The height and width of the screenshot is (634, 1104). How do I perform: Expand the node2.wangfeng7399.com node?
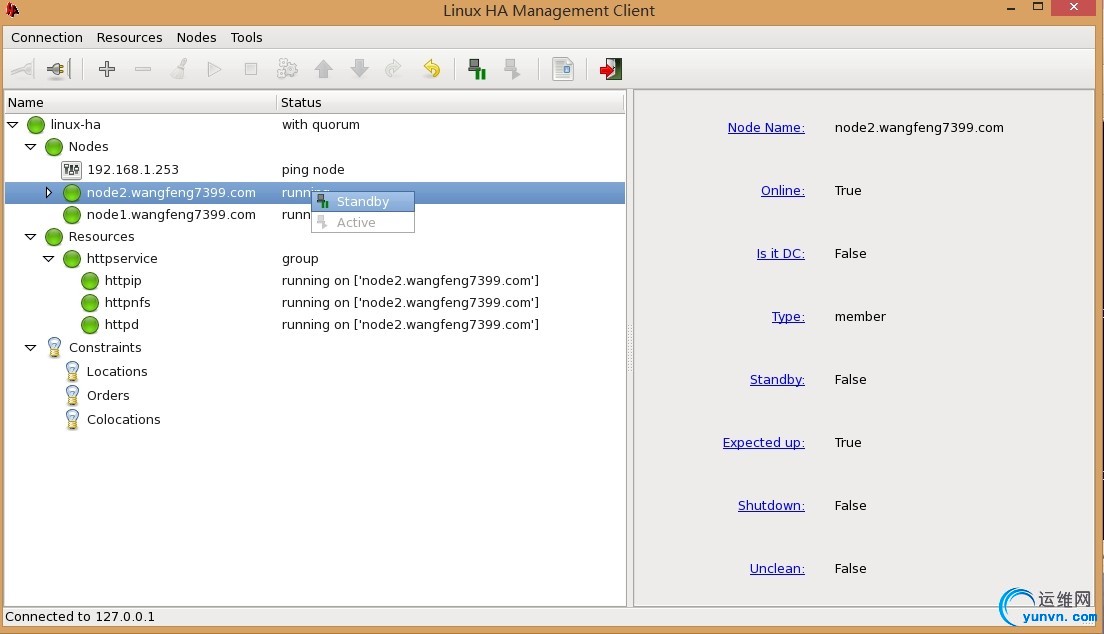click(48, 192)
